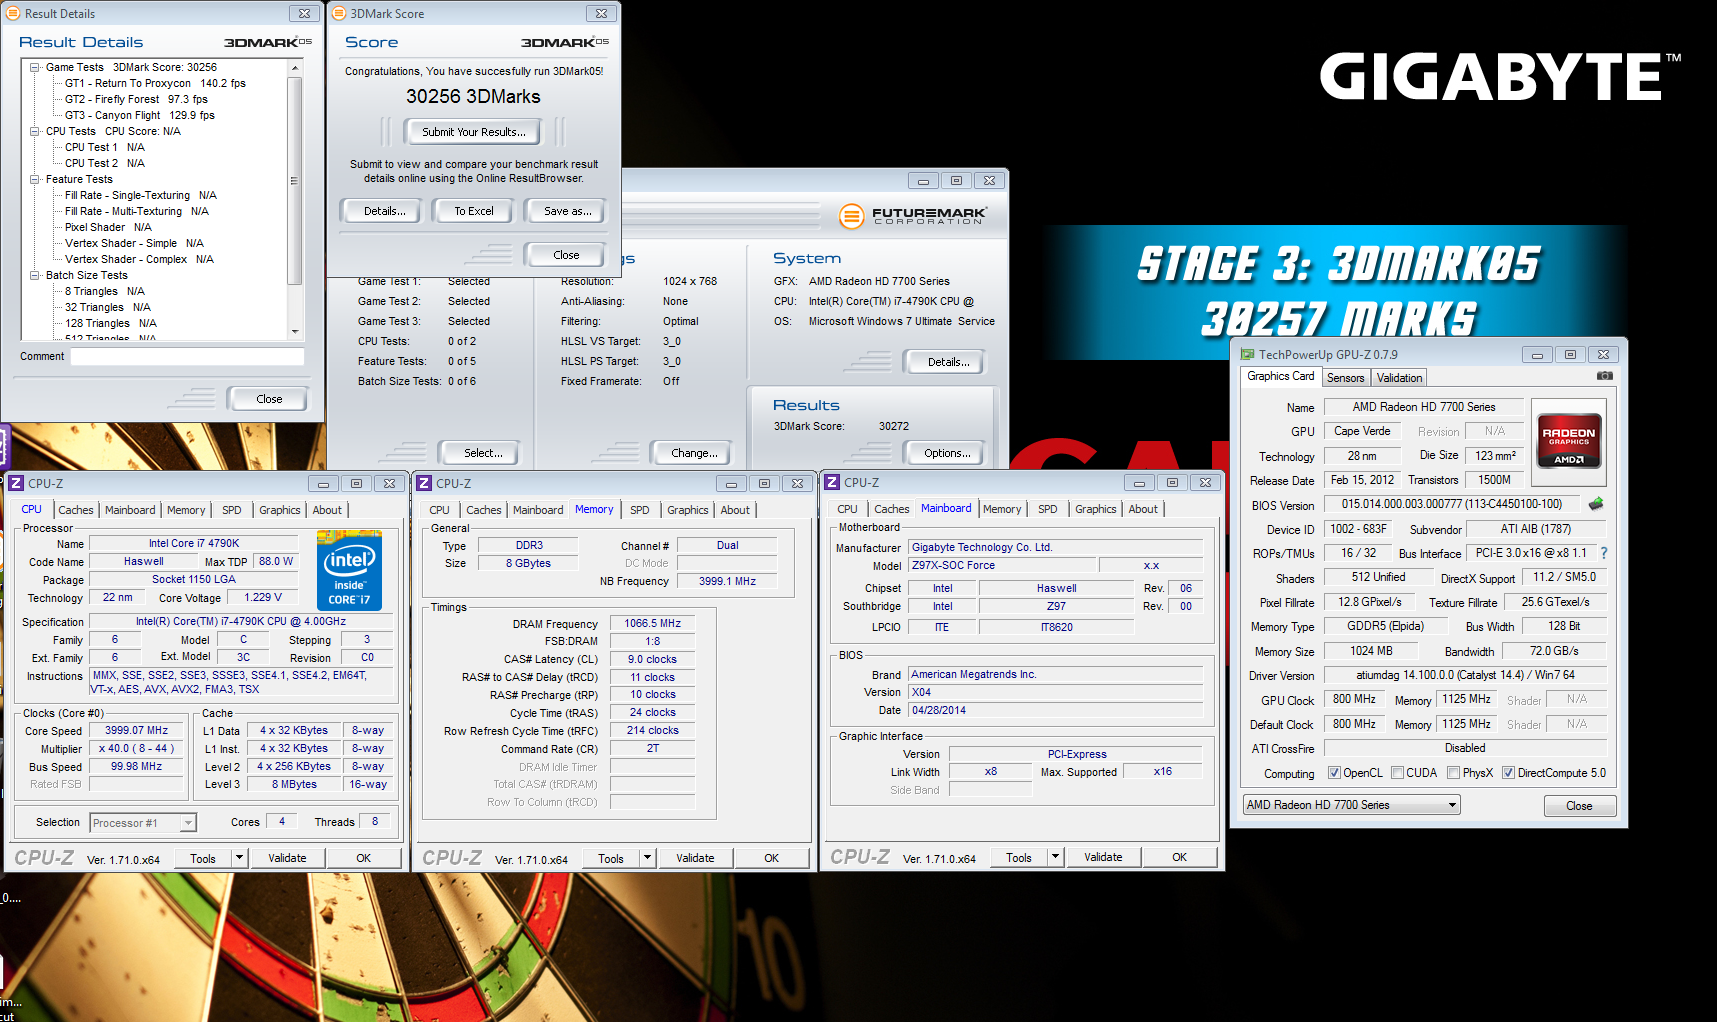The width and height of the screenshot is (1717, 1022).
Task: Toggle the DirectCompute 5.0 checkbox
Action: (x=1508, y=773)
